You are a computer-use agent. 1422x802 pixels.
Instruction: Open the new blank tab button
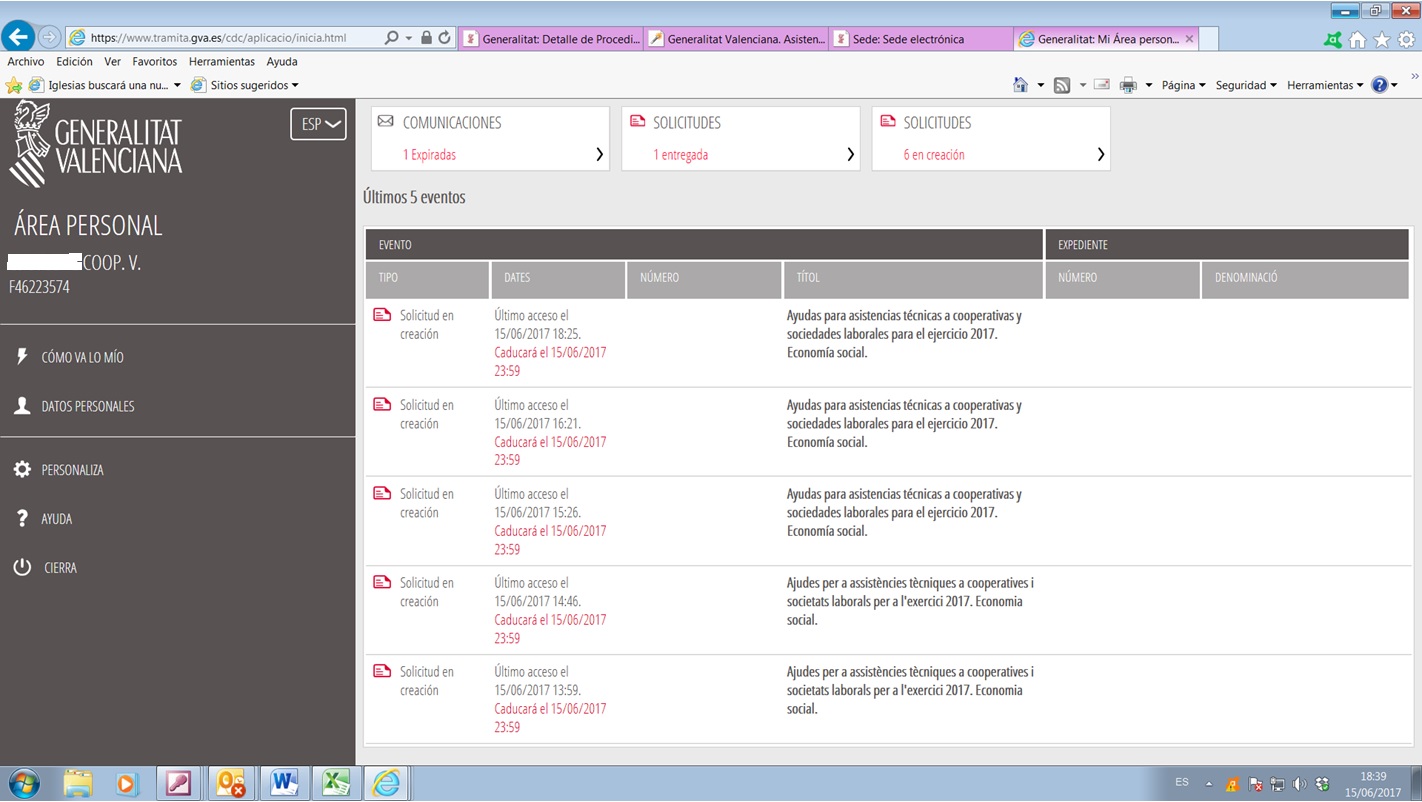1208,39
